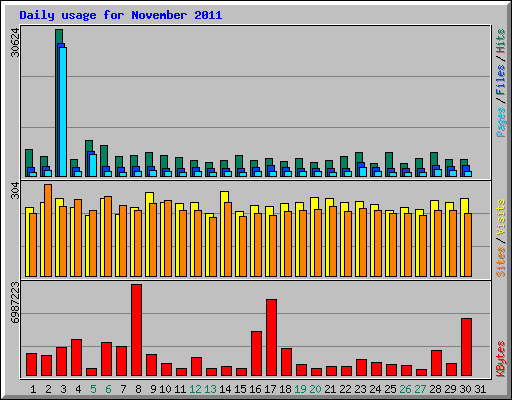Screen dimensions: 512x400
Task: Click green weekend day label 26
Action: pyautogui.click(x=405, y=389)
